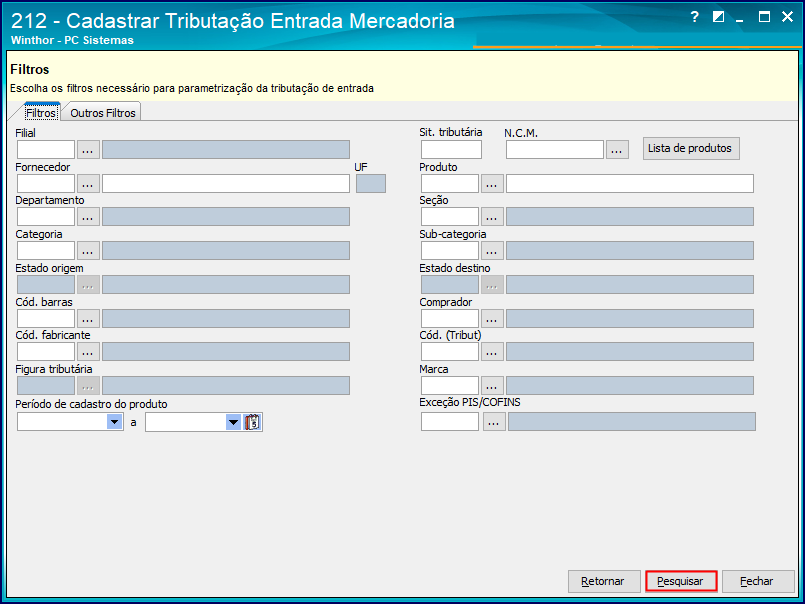Expand the end date dropdown of período
This screenshot has width=805, height=604.
[x=234, y=422]
